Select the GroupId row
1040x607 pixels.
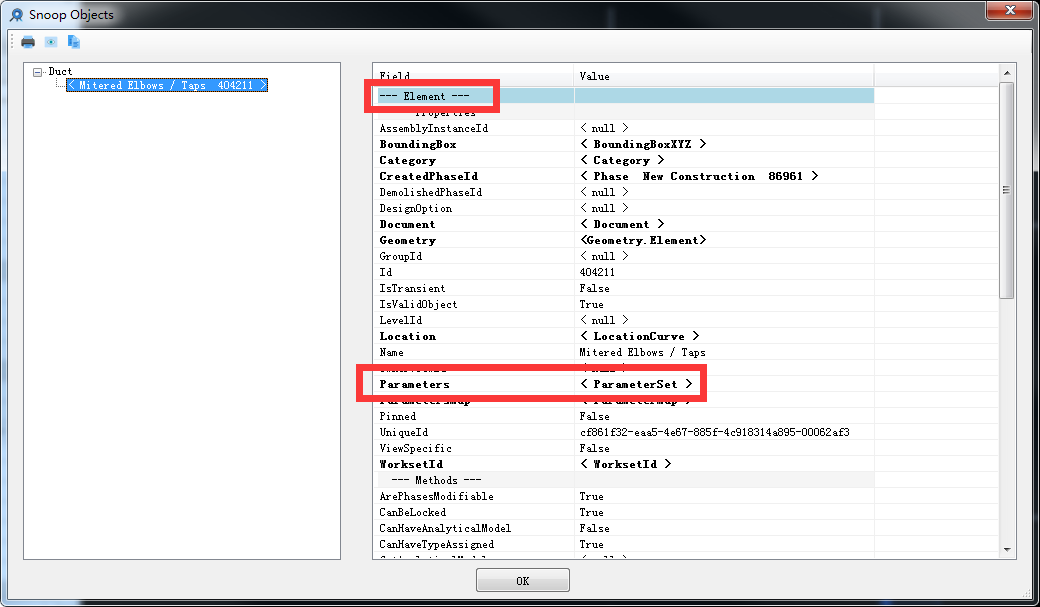click(x=623, y=256)
